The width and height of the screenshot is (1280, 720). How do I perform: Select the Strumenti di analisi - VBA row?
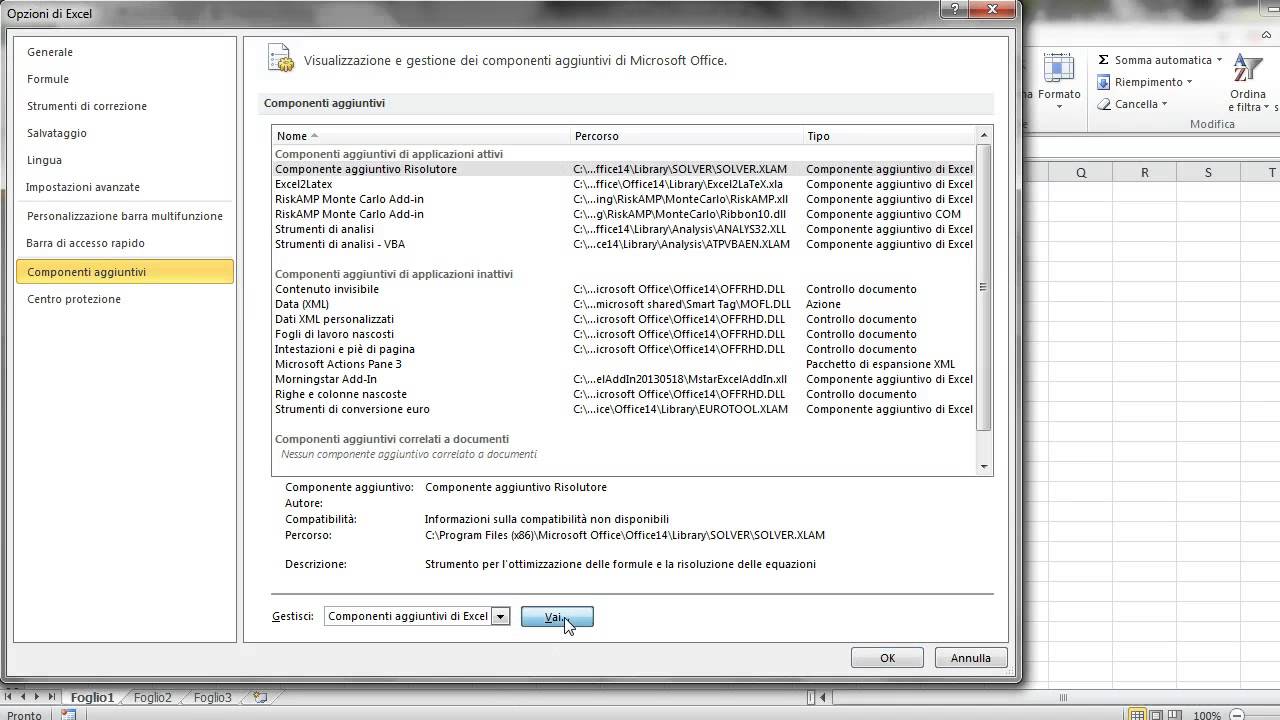(624, 244)
